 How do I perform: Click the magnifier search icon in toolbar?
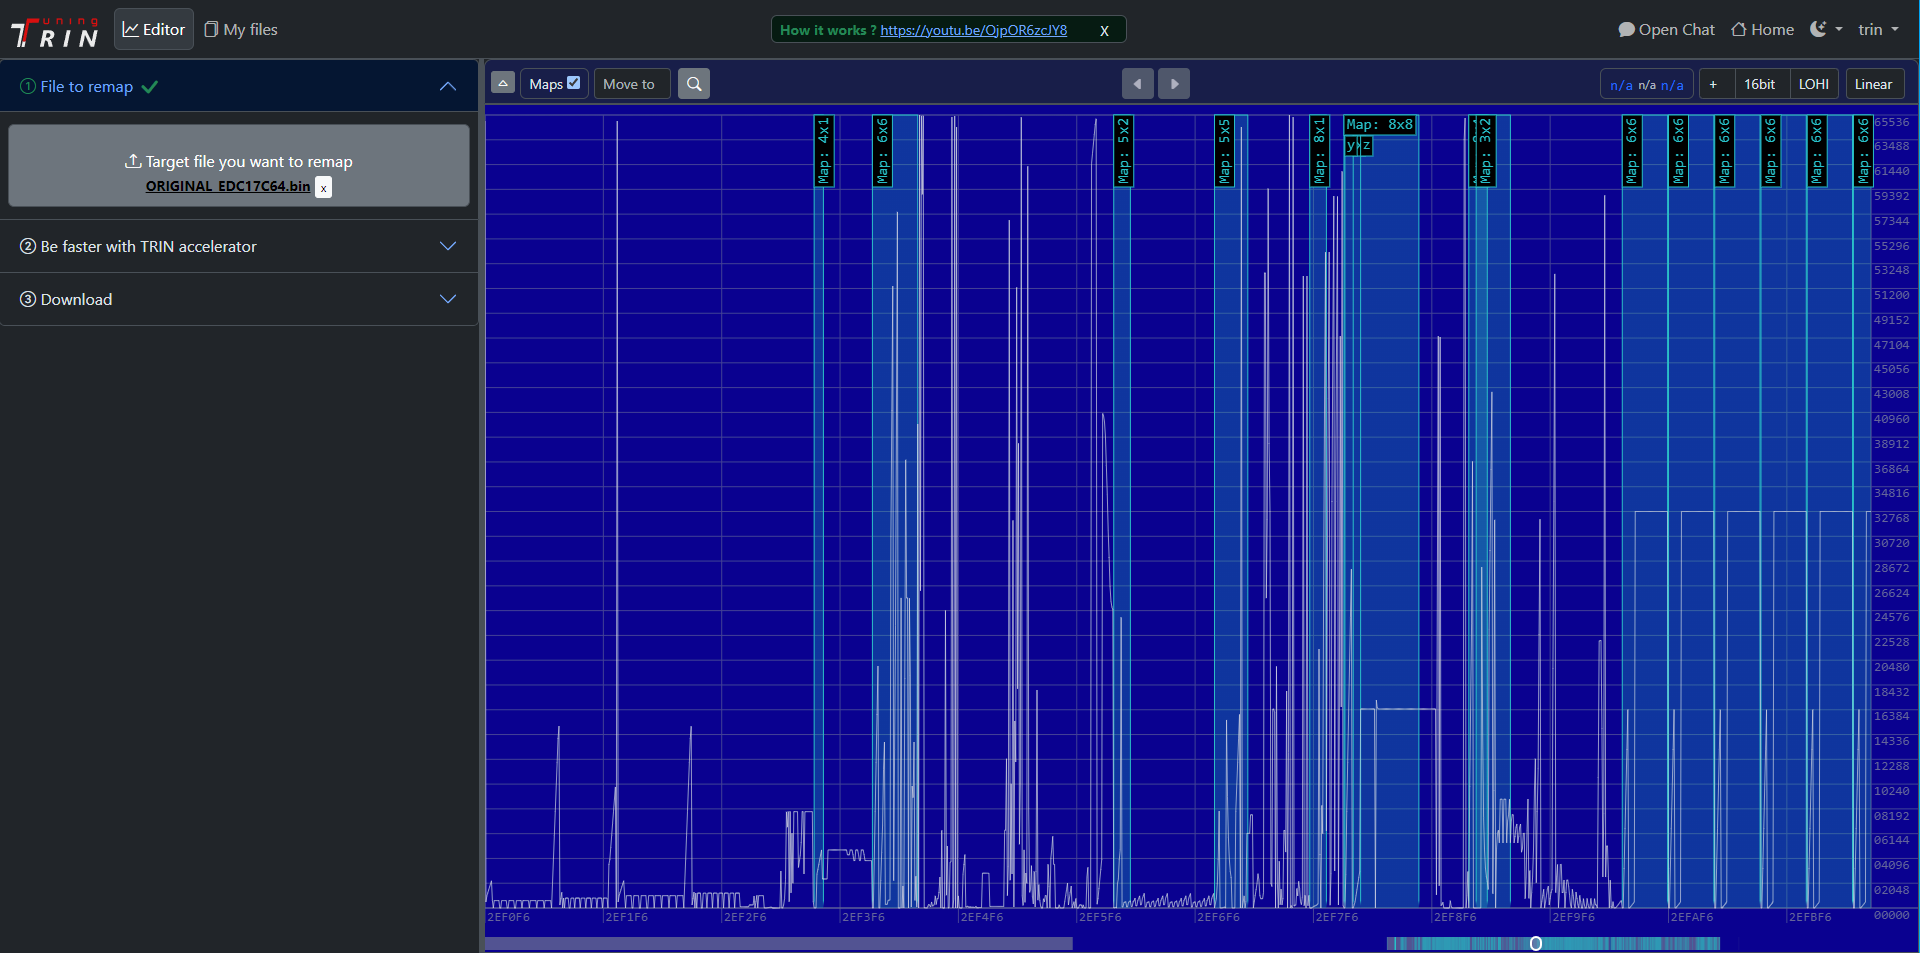point(693,84)
